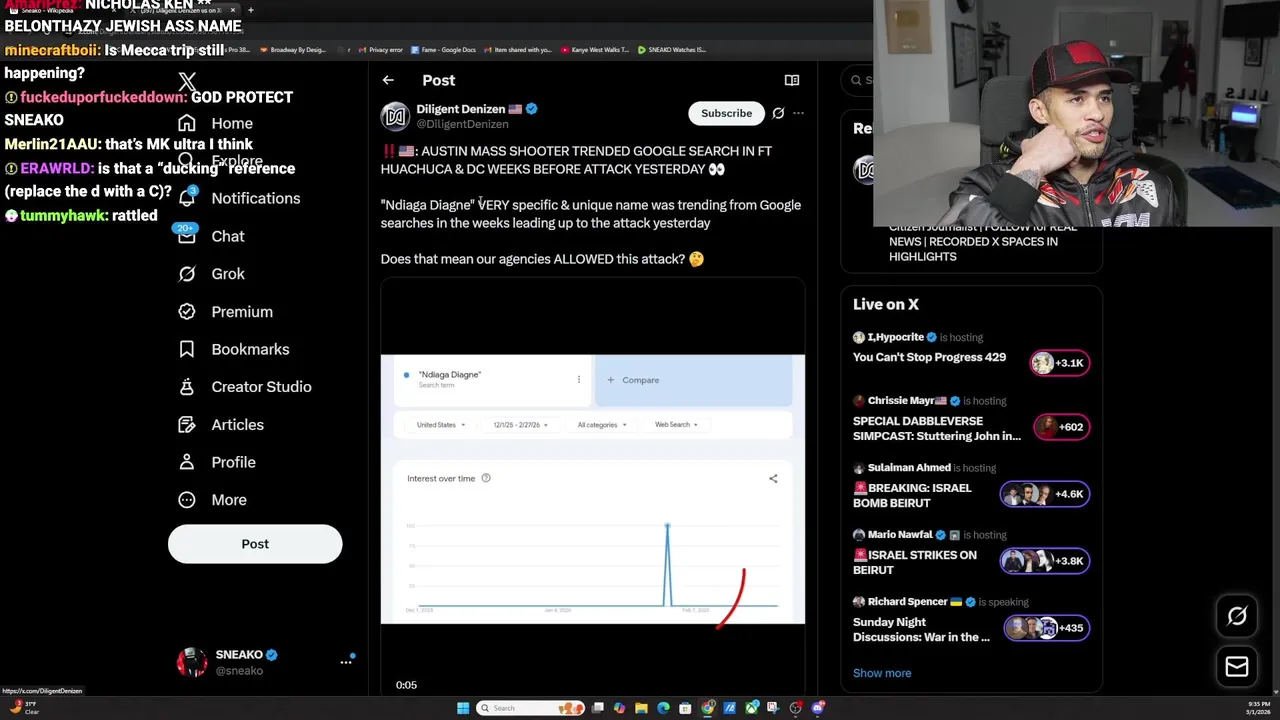Click Sulaiman Ahmed host name
1280x720 pixels.
coord(909,468)
